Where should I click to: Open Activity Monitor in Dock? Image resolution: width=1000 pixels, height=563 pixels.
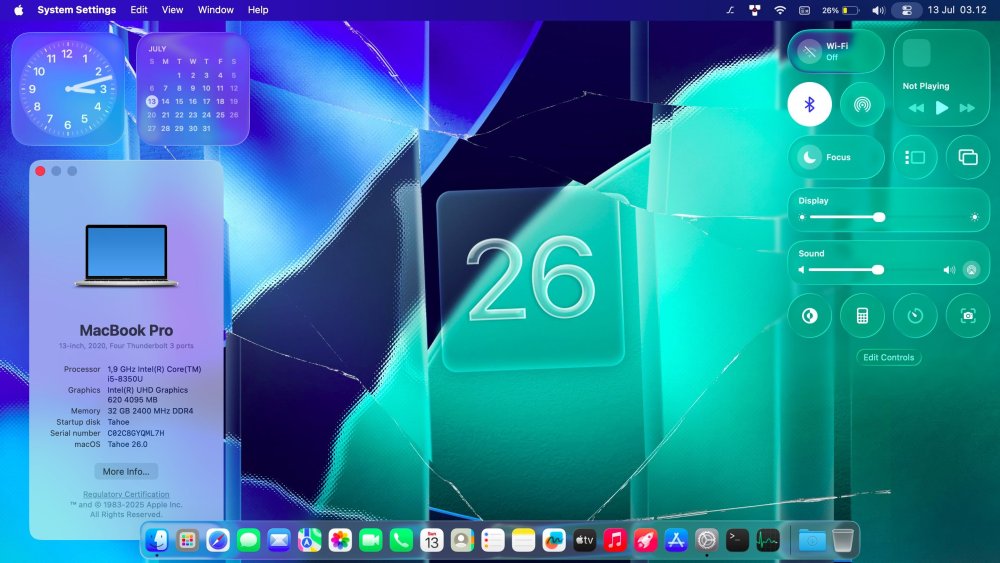(x=768, y=541)
